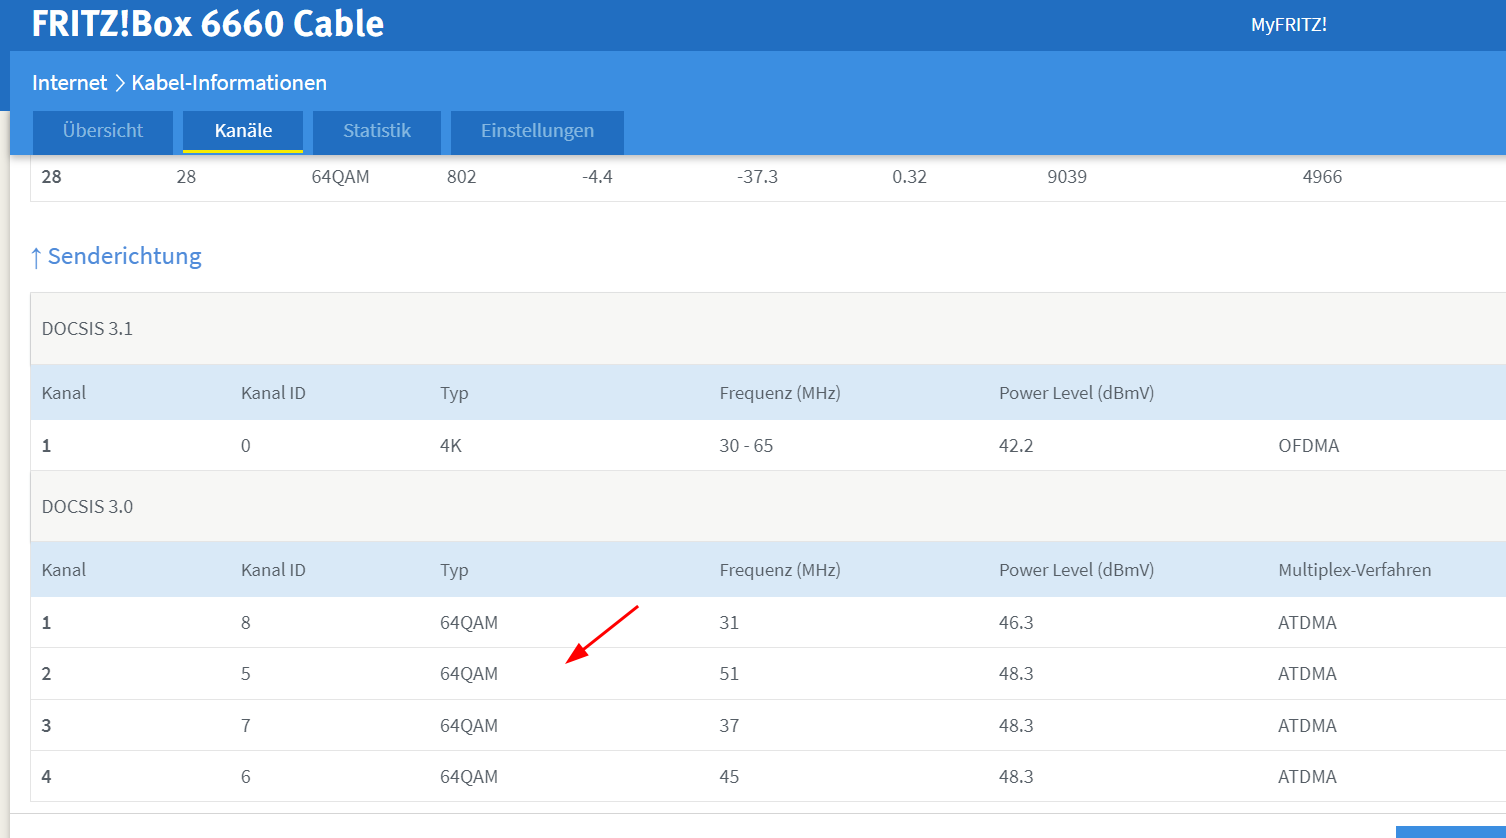The width and height of the screenshot is (1506, 838).
Task: Click frequency 45 in channel 4 row
Action: pyautogui.click(x=729, y=777)
